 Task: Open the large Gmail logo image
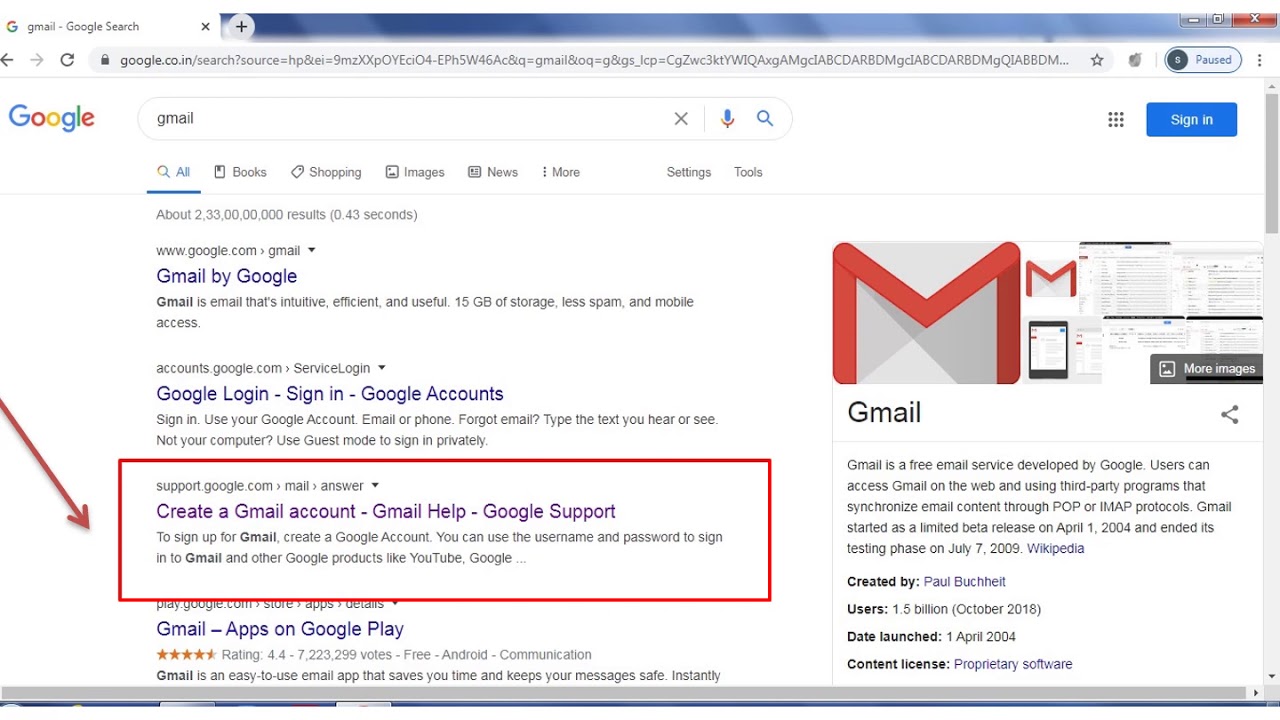[926, 313]
